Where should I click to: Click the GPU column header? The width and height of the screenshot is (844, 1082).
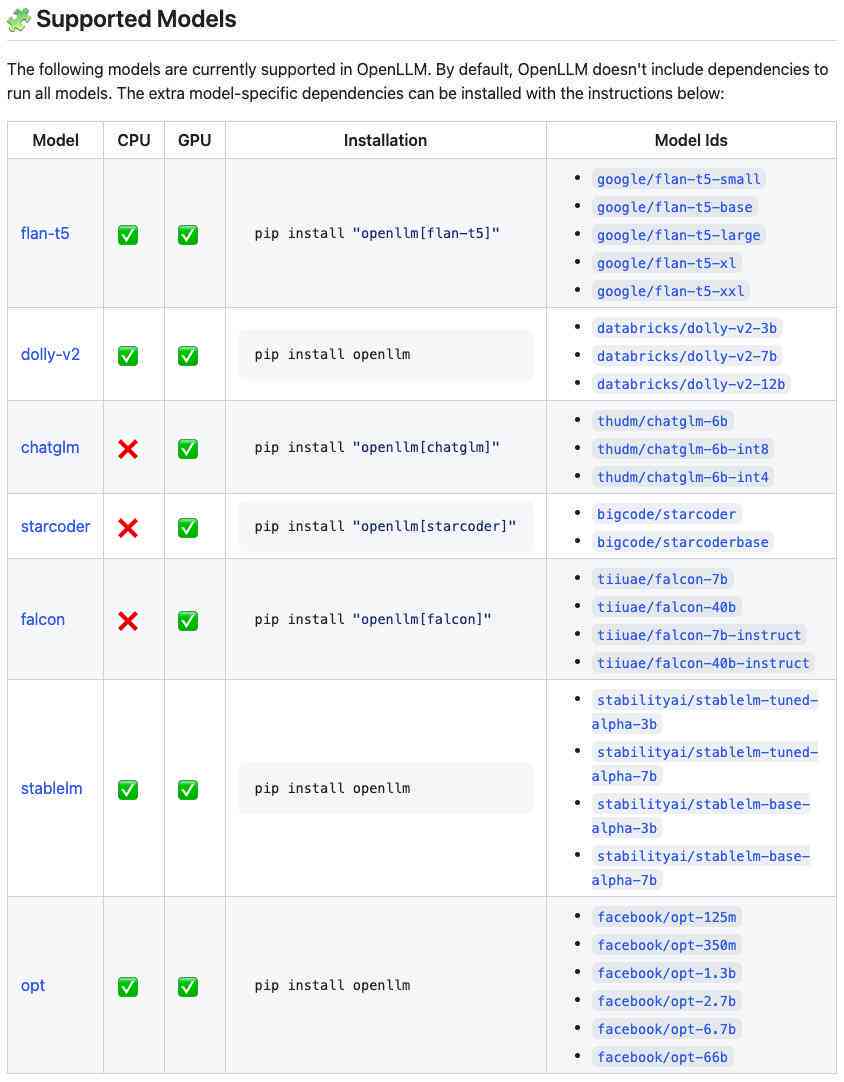tap(195, 140)
